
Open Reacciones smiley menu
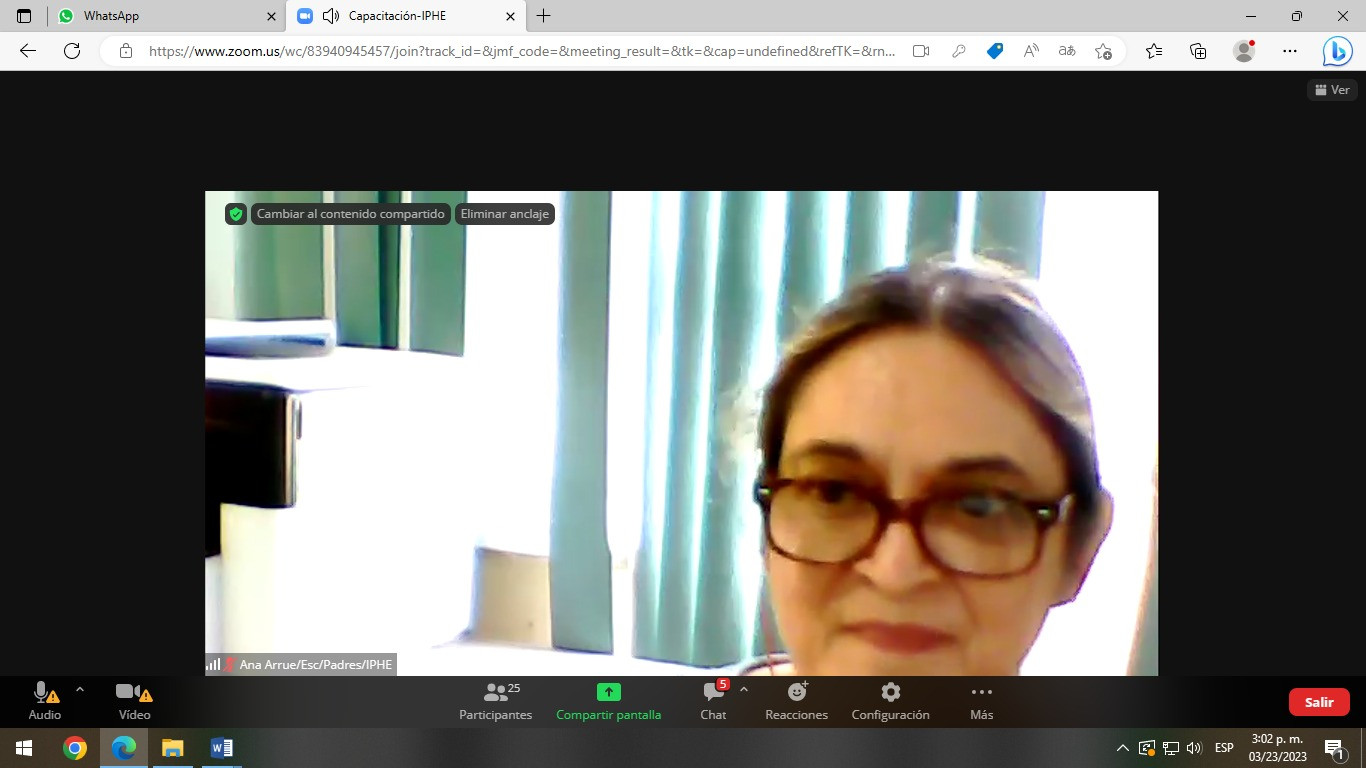pos(797,701)
